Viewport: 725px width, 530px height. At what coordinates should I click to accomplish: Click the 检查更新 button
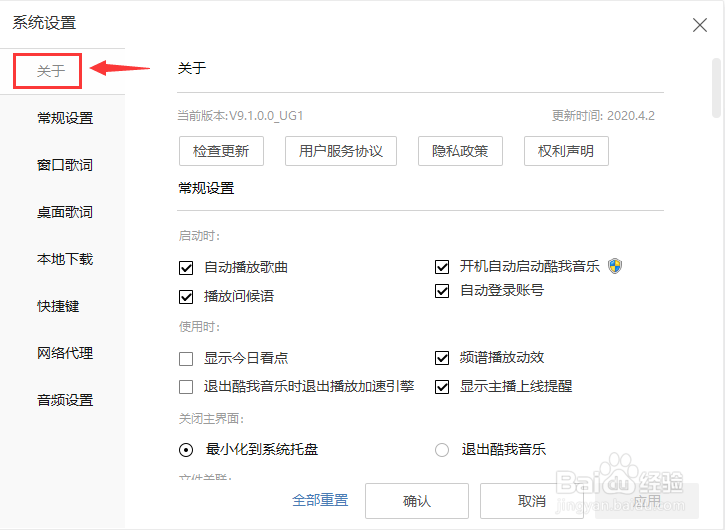coord(221,151)
